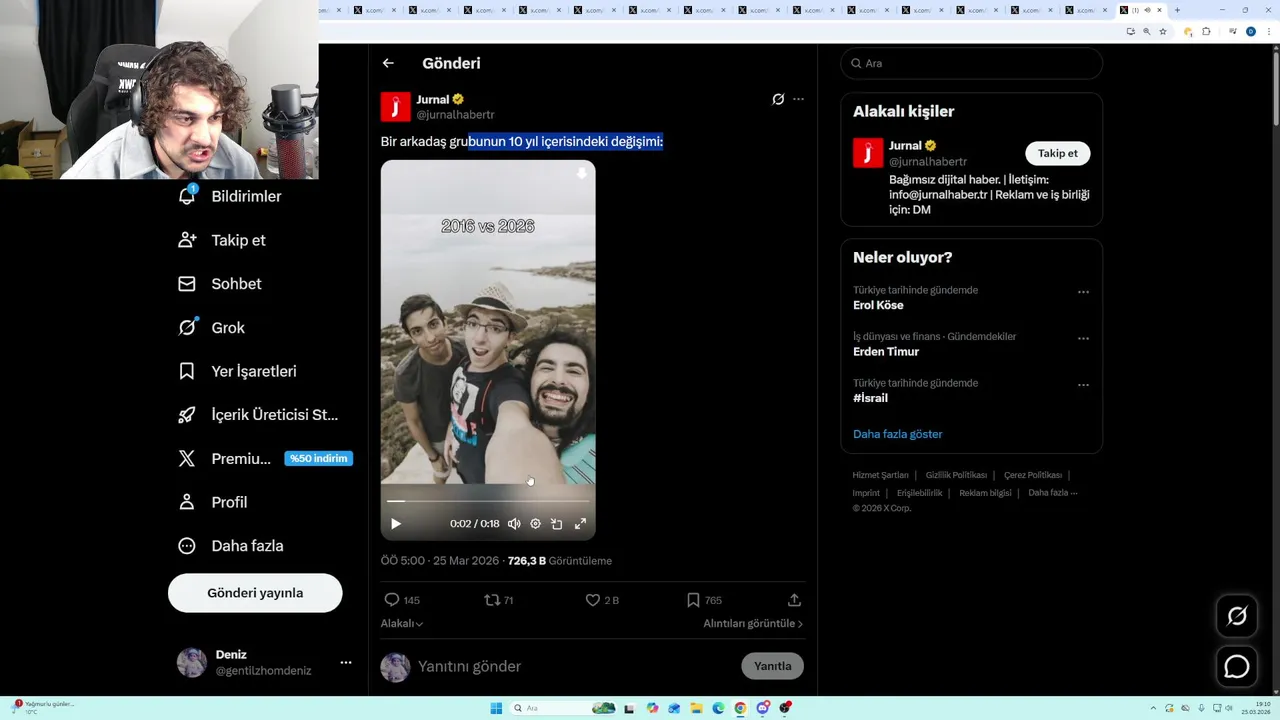The height and width of the screenshot is (720, 1280).
Task: Open Chrome three-dot menu
Action: point(1267,31)
